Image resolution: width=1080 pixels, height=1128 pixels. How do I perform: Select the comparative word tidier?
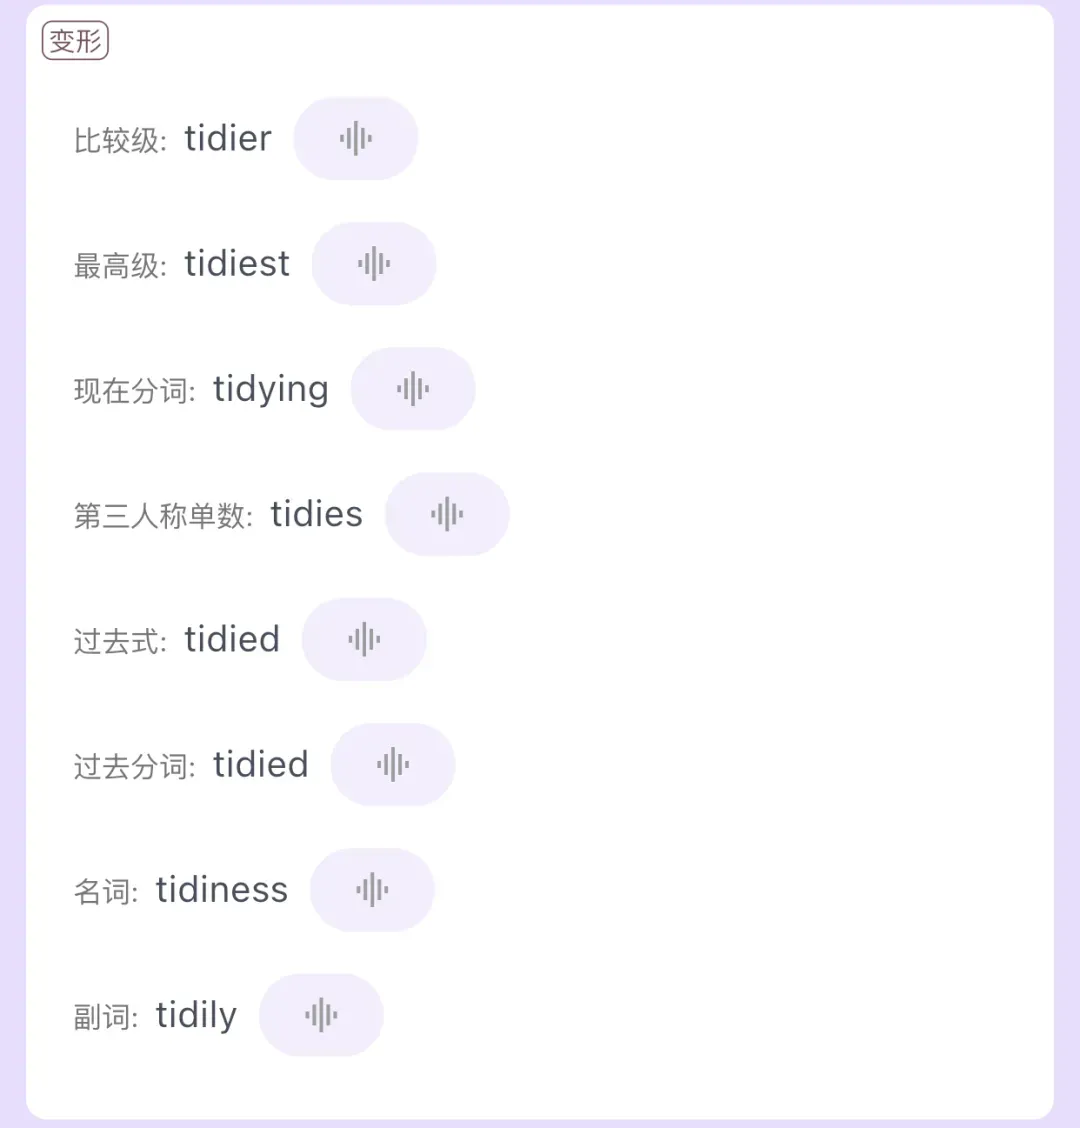click(x=228, y=138)
